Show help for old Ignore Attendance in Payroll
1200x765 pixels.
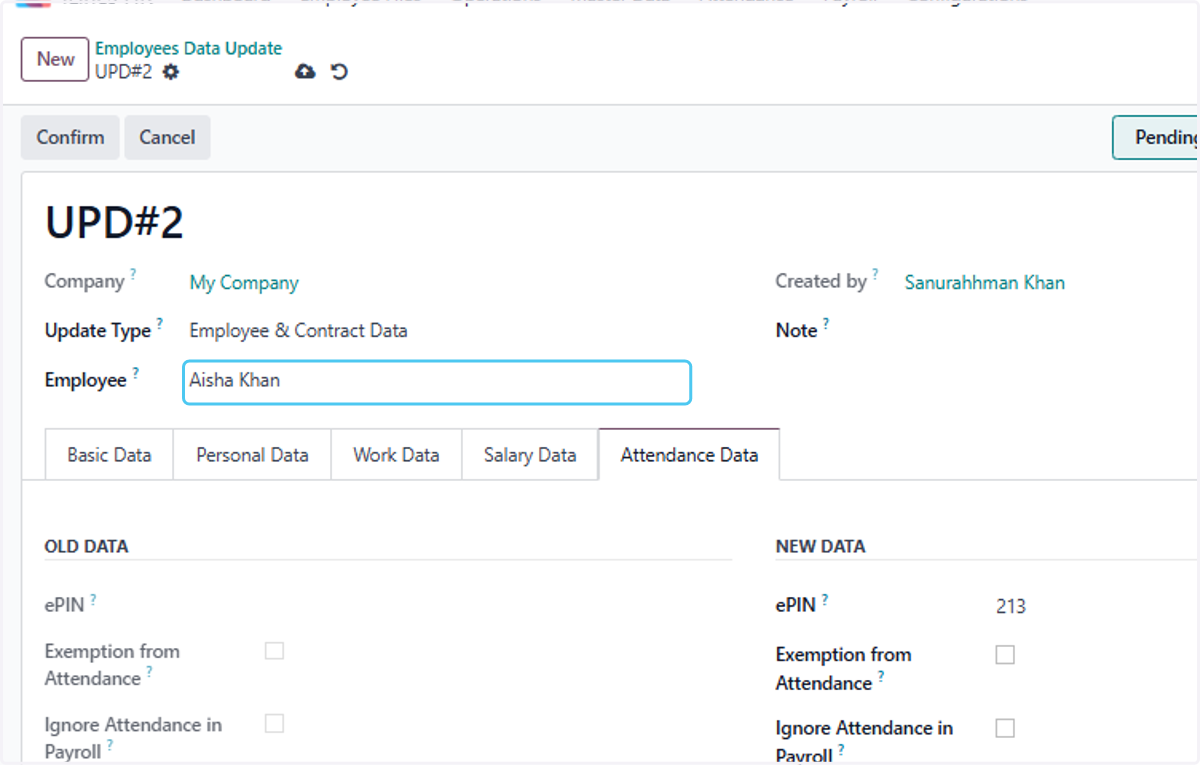click(x=110, y=745)
